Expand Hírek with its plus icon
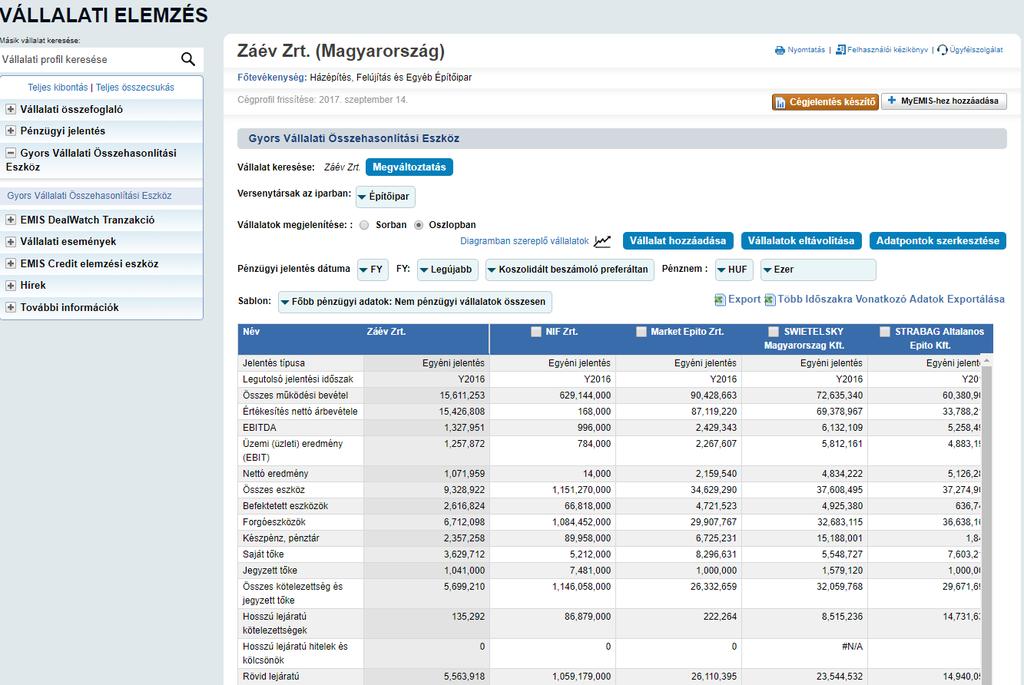This screenshot has height=685, width=1024. [x=10, y=285]
